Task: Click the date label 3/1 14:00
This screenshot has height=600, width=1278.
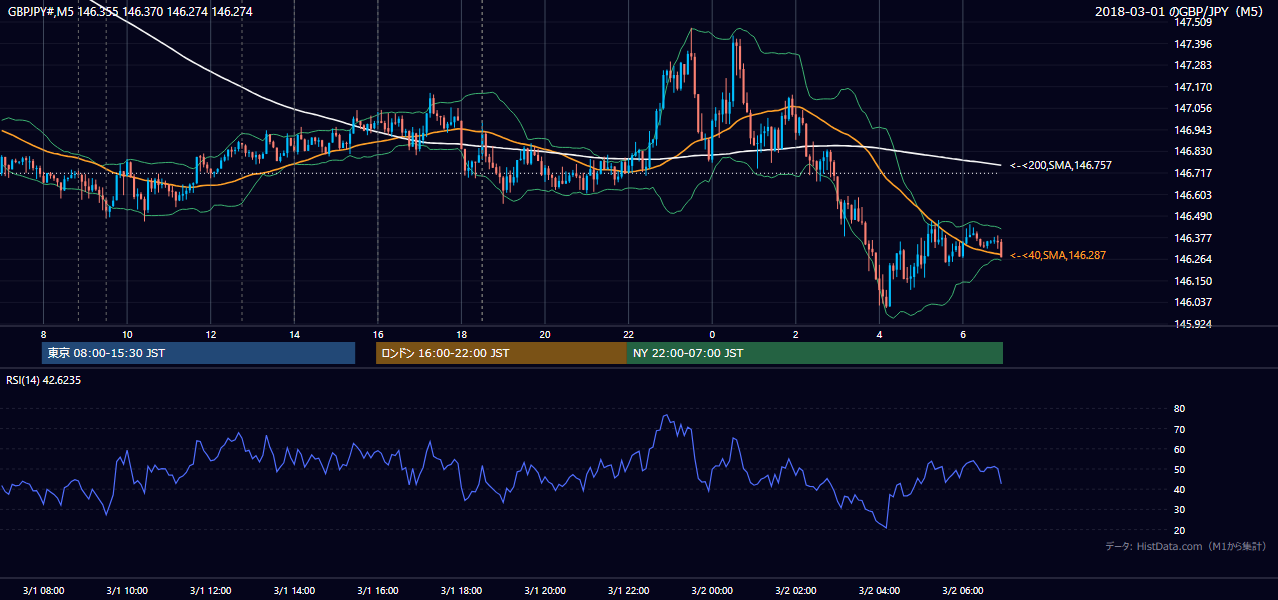Action: pos(294,590)
